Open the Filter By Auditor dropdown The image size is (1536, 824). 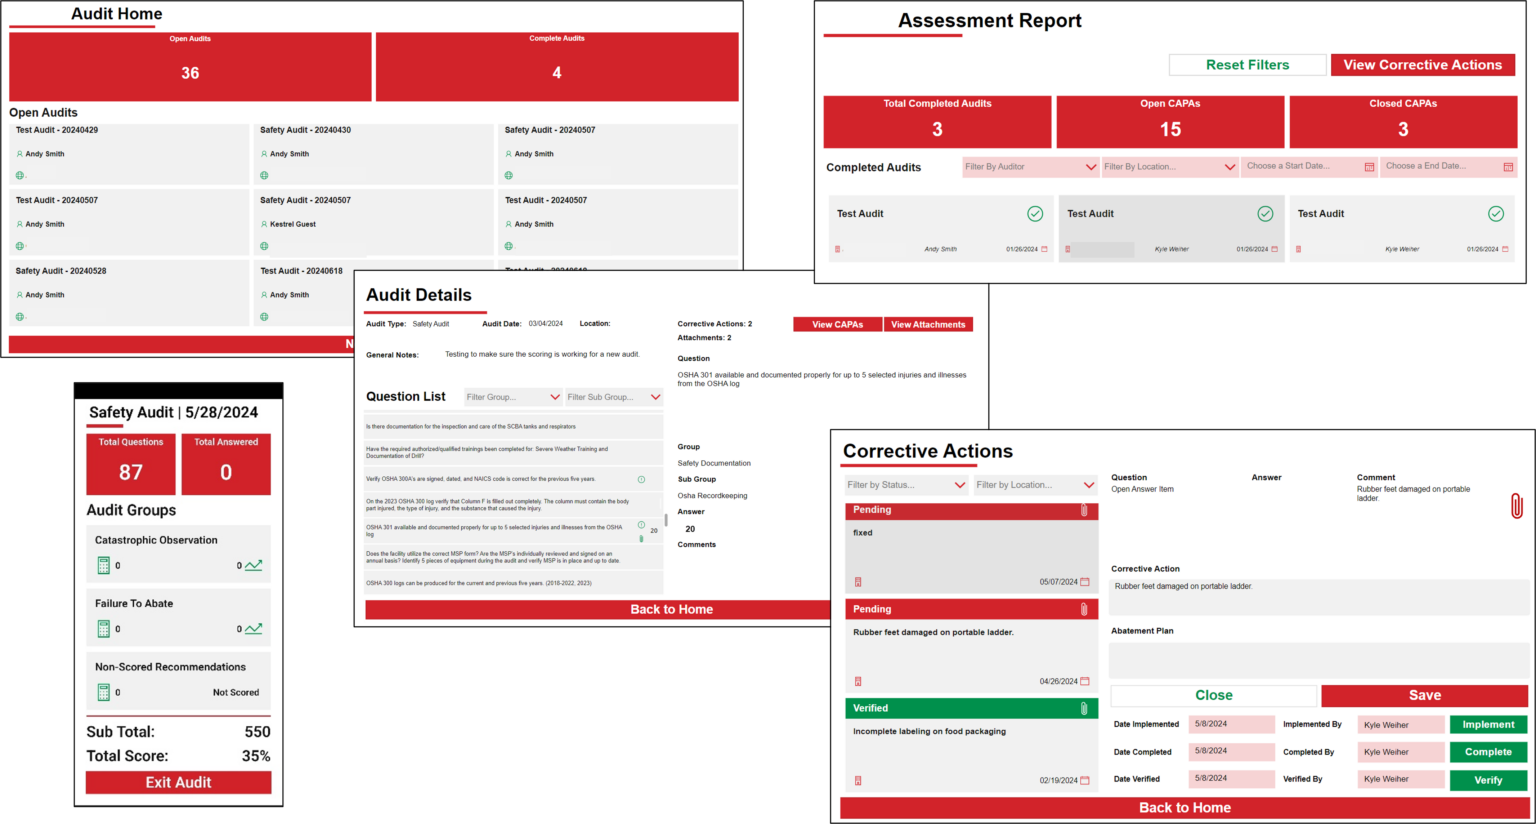[x=1030, y=166]
